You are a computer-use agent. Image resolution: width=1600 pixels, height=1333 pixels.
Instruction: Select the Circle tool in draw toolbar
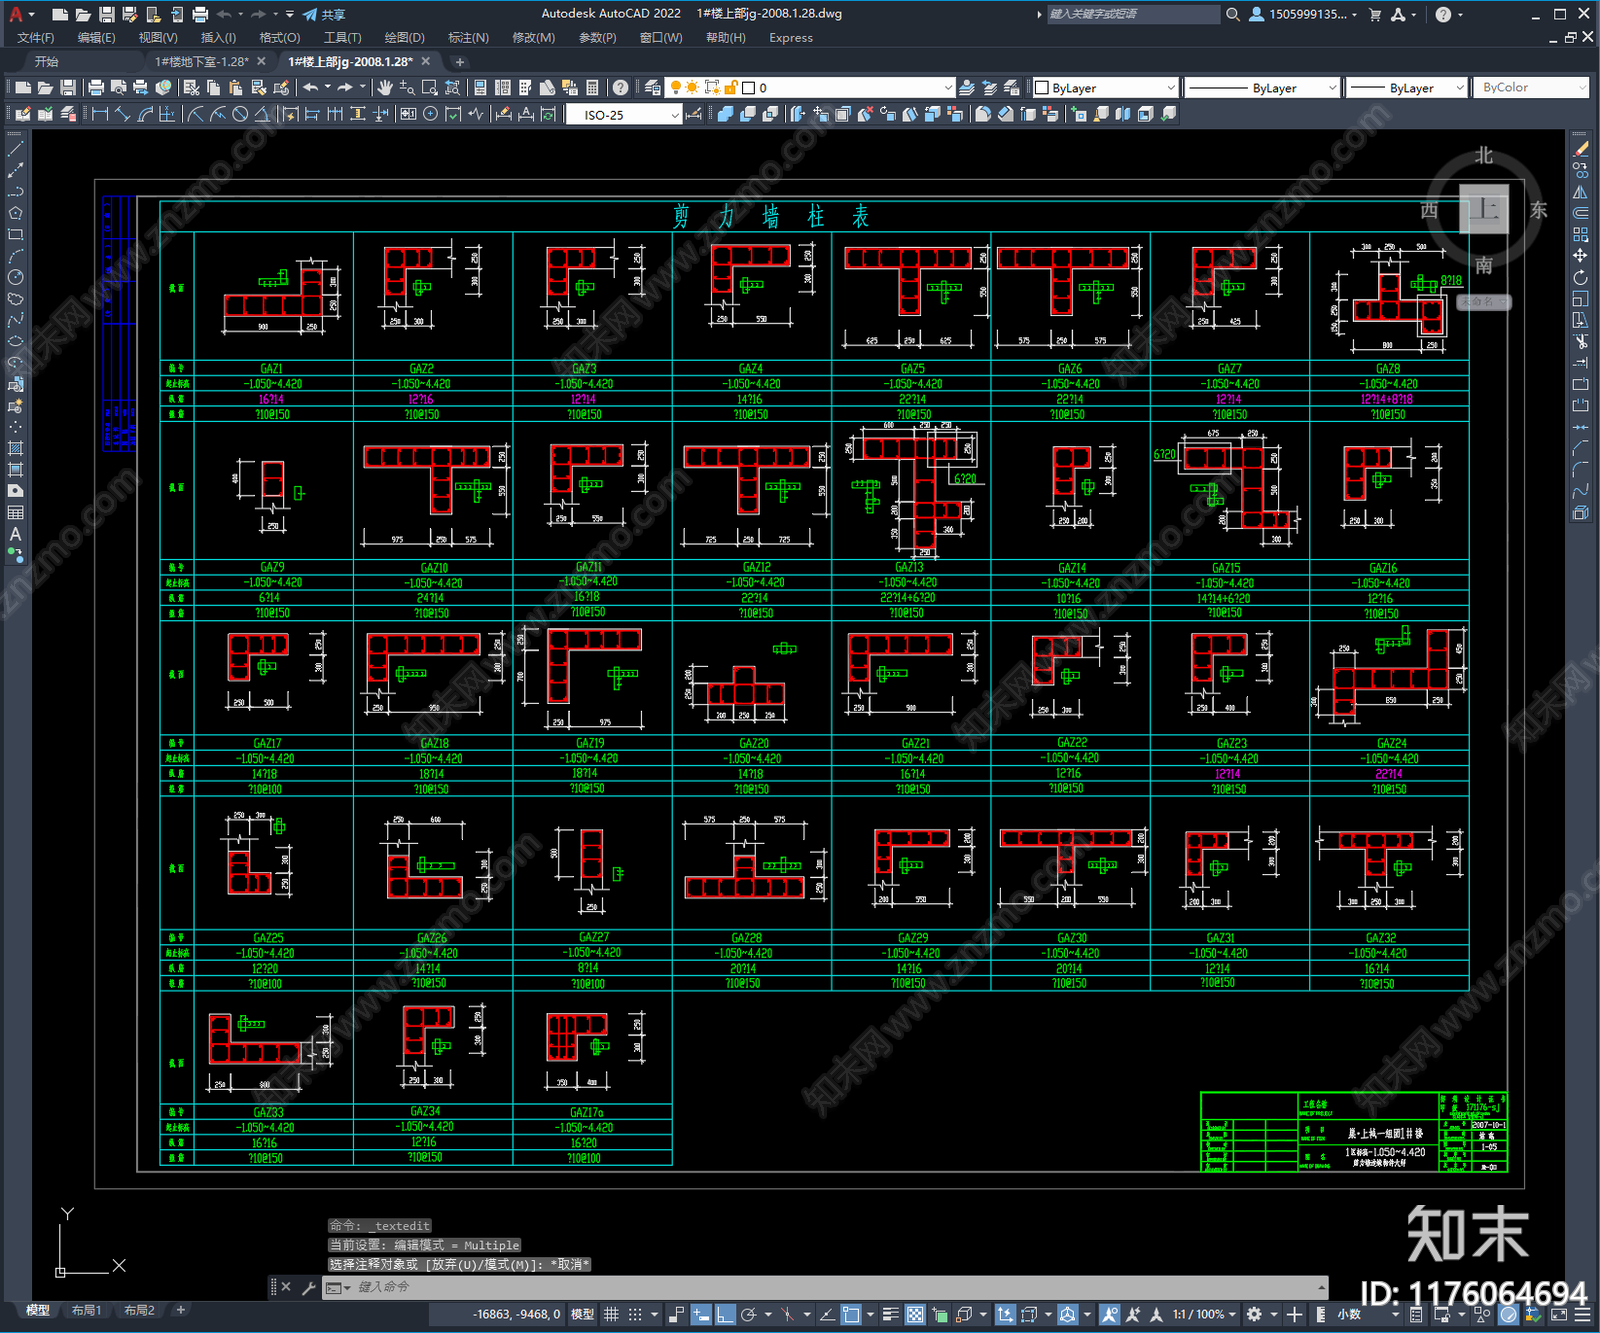point(15,277)
